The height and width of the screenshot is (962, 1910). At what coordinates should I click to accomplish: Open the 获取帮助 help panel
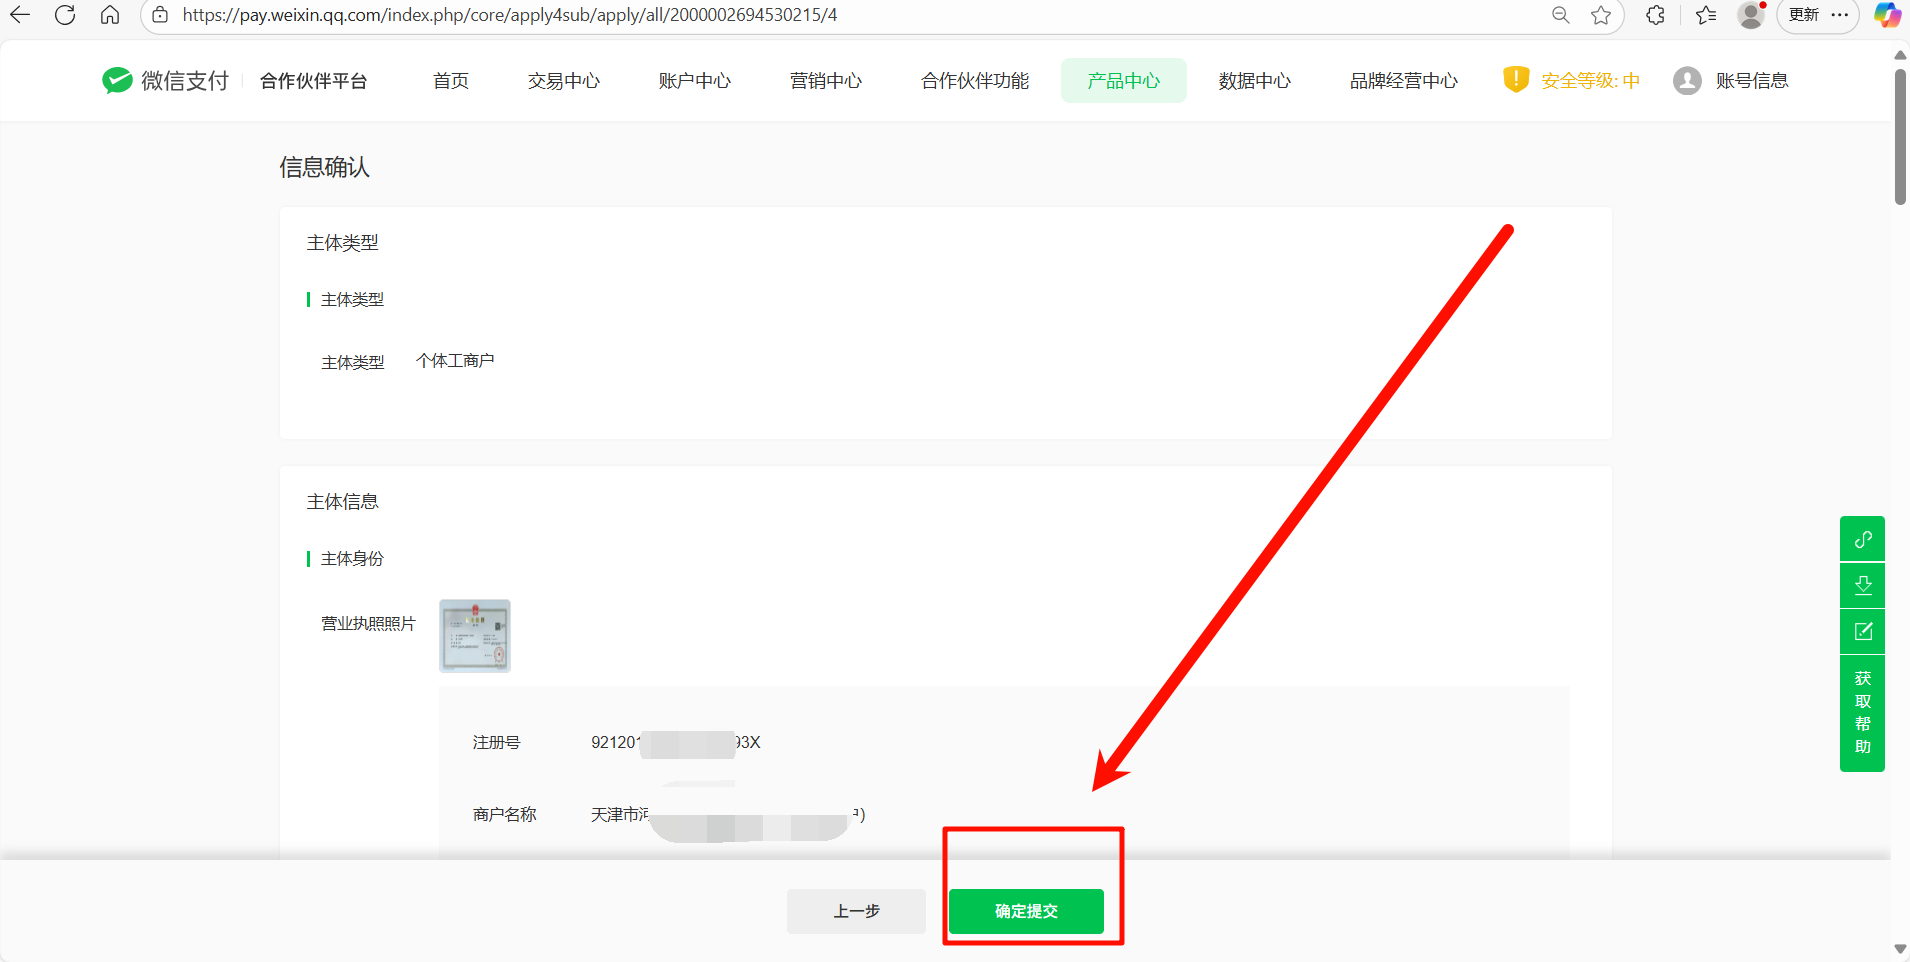coord(1862,712)
